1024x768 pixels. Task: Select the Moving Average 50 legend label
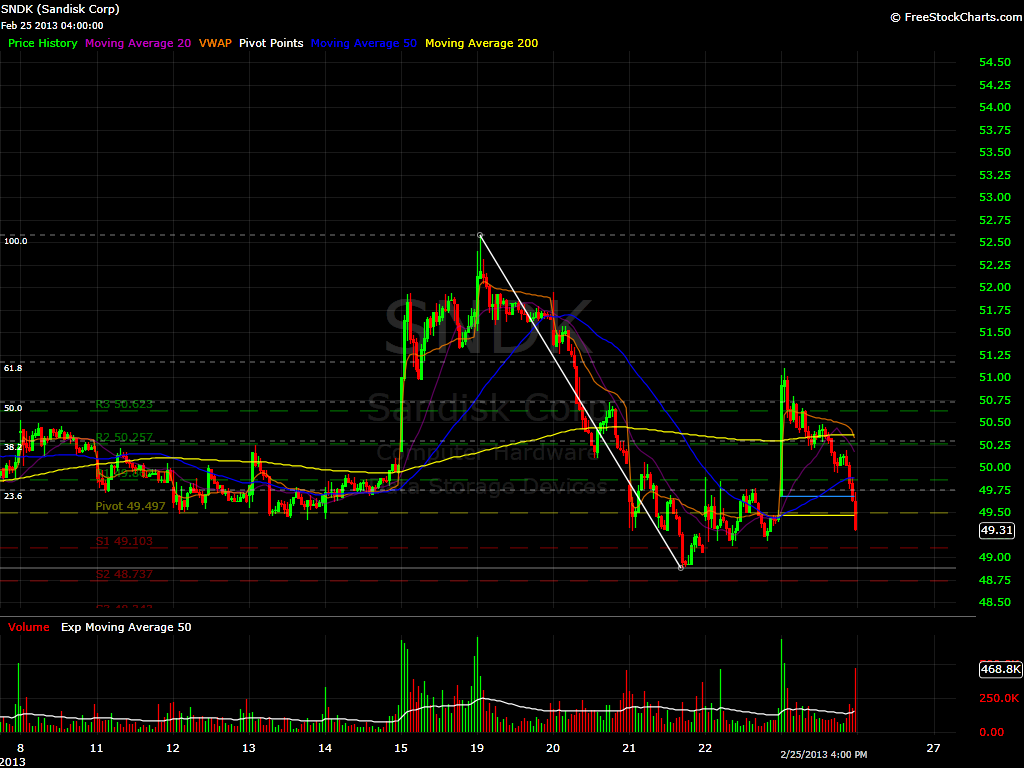pyautogui.click(x=364, y=43)
